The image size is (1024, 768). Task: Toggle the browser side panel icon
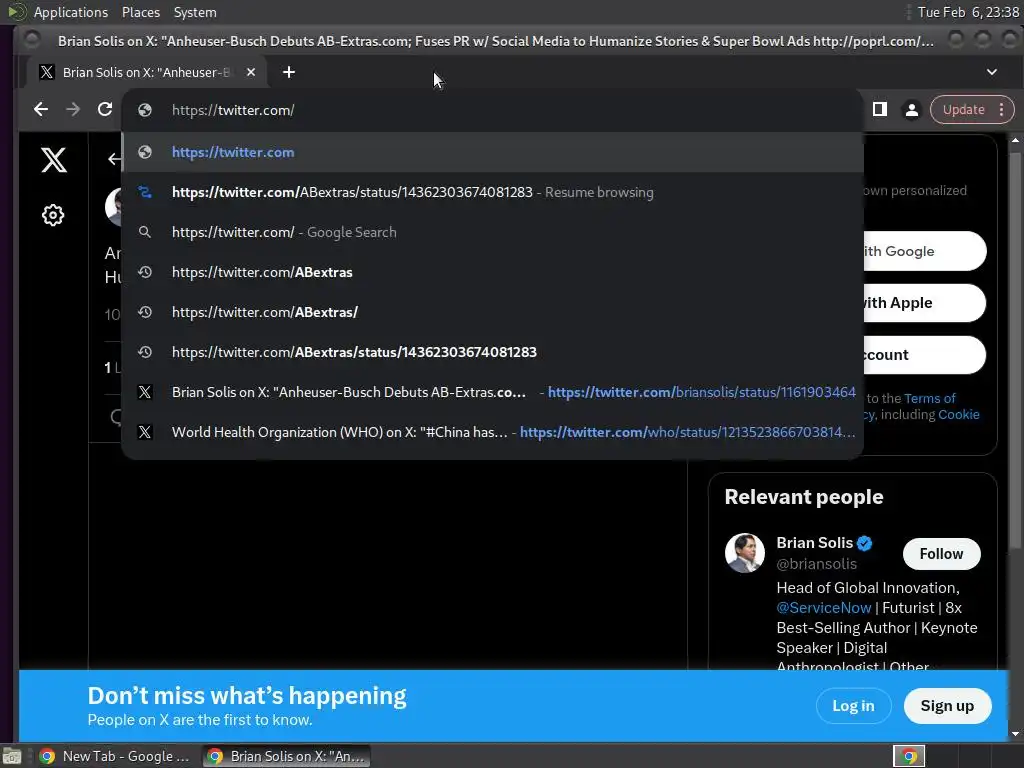[x=880, y=109]
